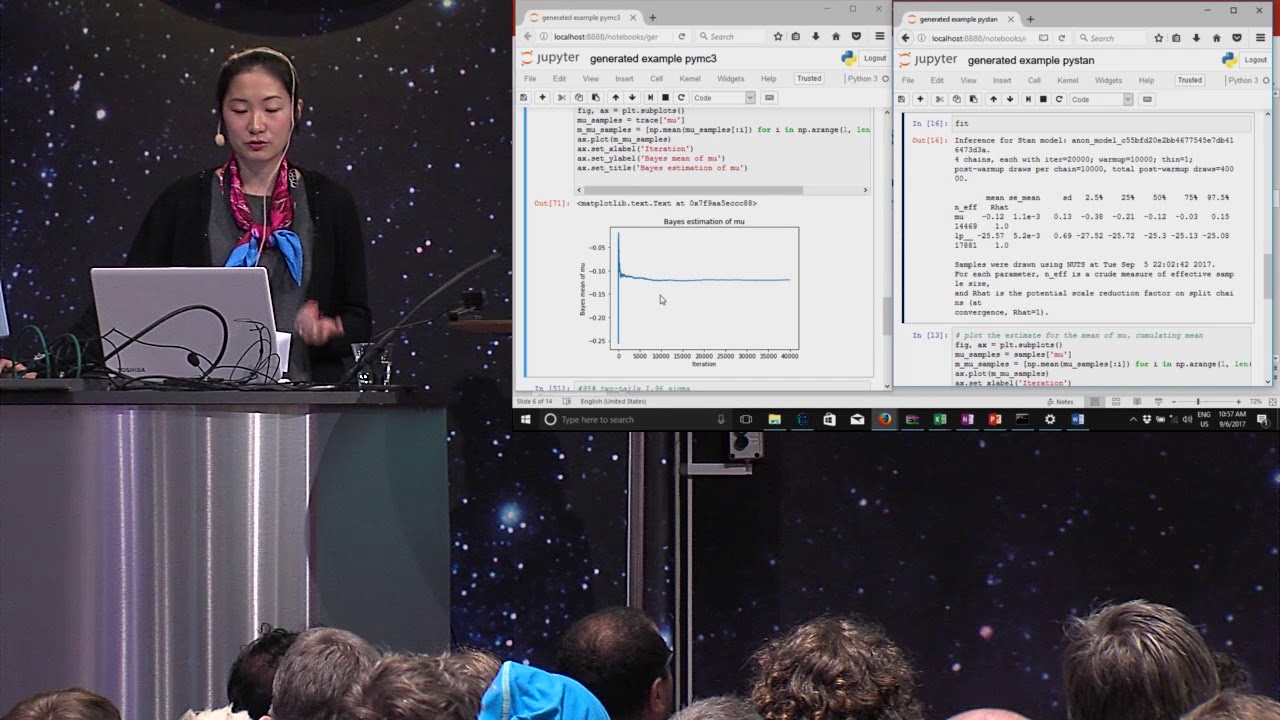Open the Edit menu in the pystan notebook
1280x720 pixels.
pos(937,80)
